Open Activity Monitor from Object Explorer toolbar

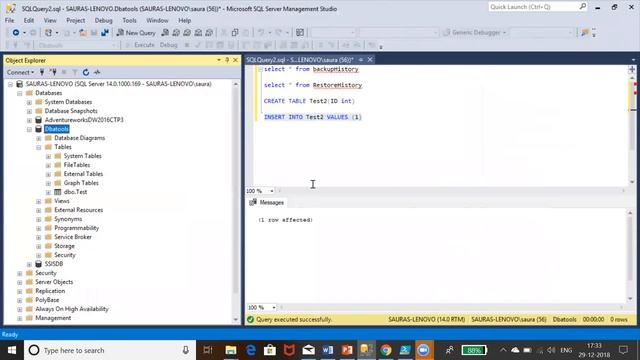(x=97, y=72)
